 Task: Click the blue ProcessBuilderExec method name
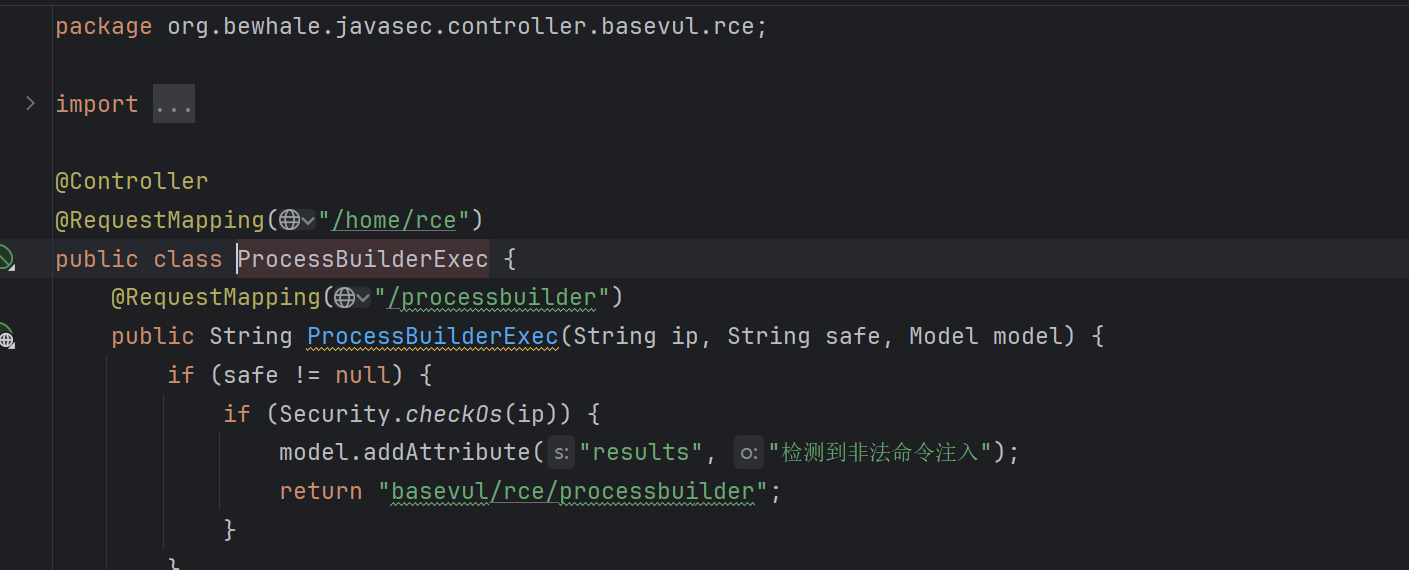[x=433, y=337]
